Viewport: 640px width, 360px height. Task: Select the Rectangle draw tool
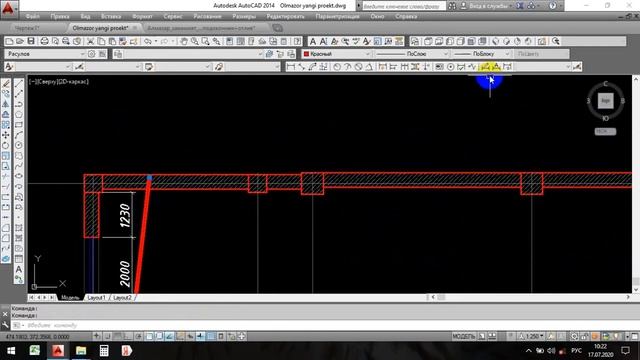coord(19,125)
